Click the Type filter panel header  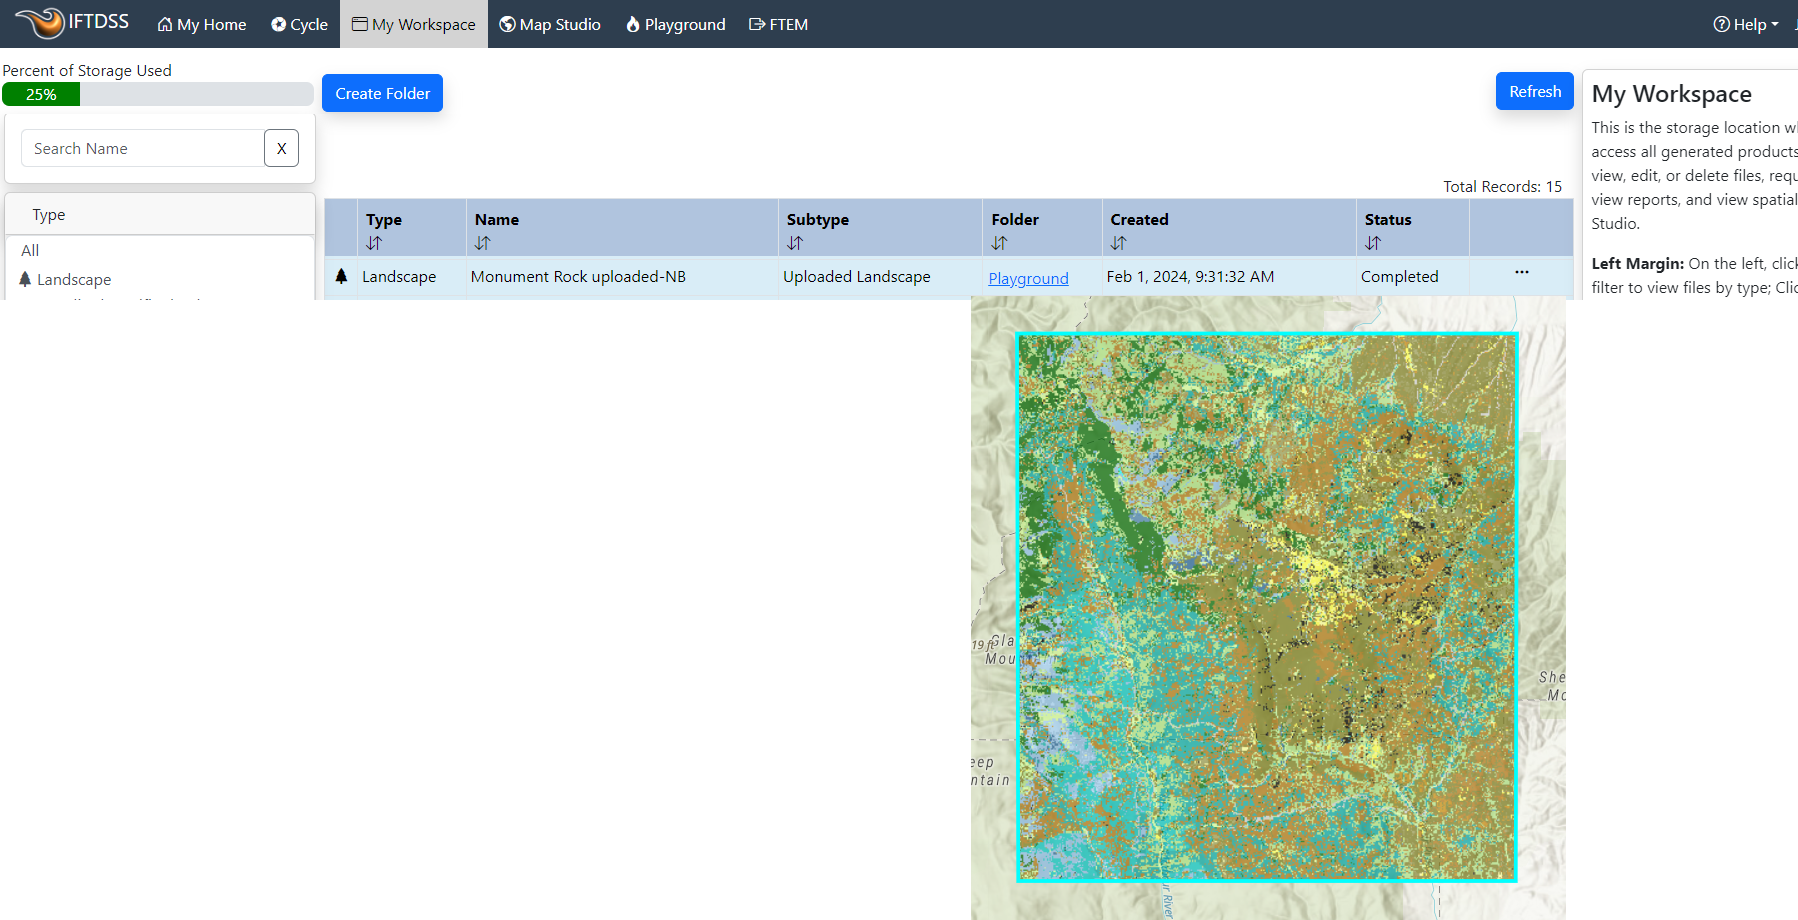pos(160,214)
